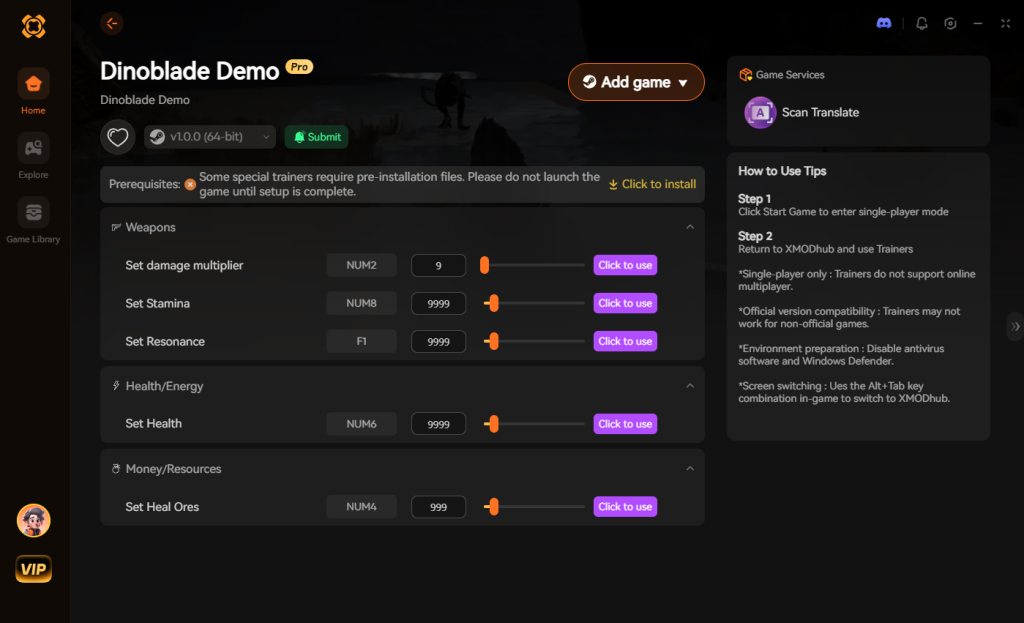Viewport: 1024px width, 623px height.
Task: Open the Game Library sidebar section
Action: (33, 220)
